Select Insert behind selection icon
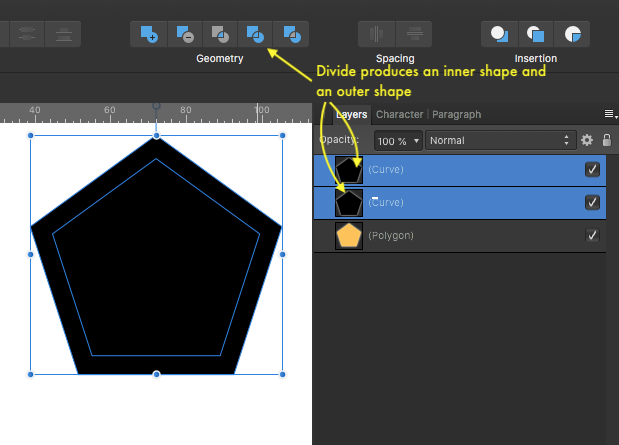This screenshot has height=445, width=619. click(499, 34)
